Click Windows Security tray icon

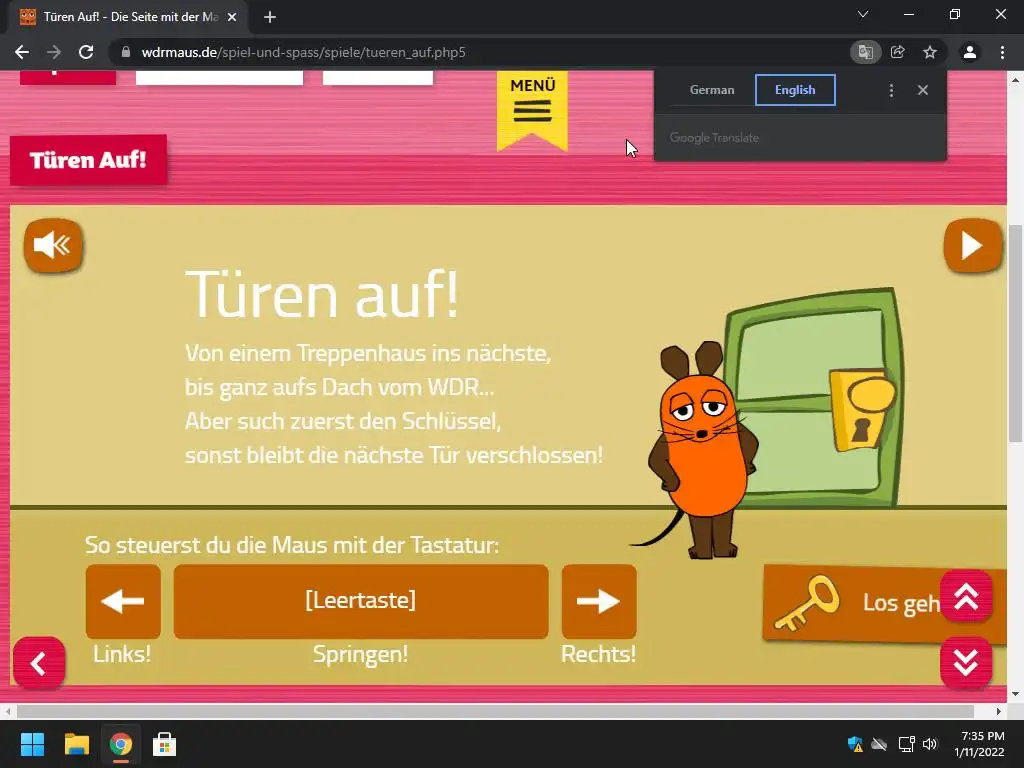click(855, 744)
